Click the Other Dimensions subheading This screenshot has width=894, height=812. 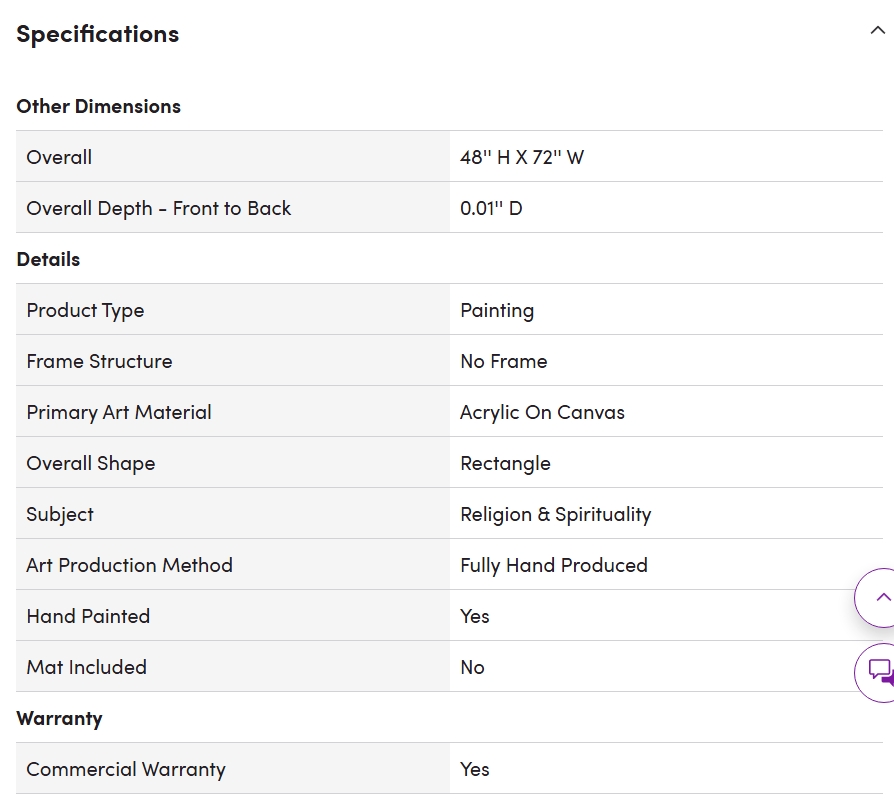pos(98,106)
